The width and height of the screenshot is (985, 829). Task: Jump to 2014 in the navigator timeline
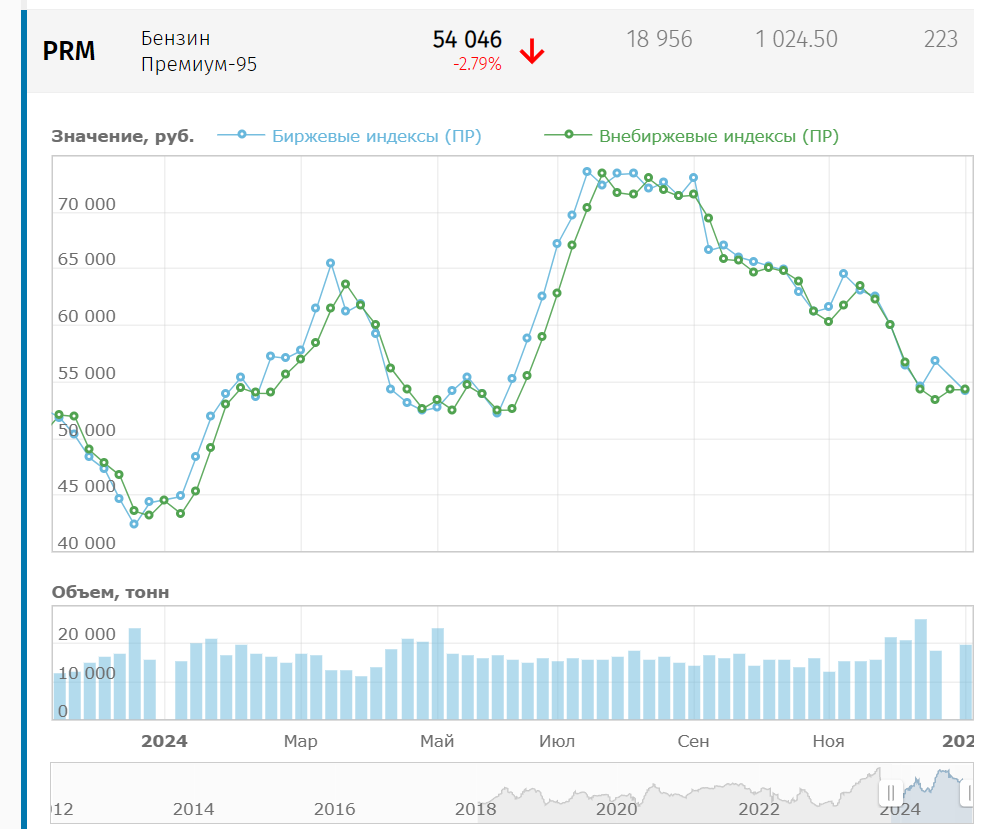193,809
